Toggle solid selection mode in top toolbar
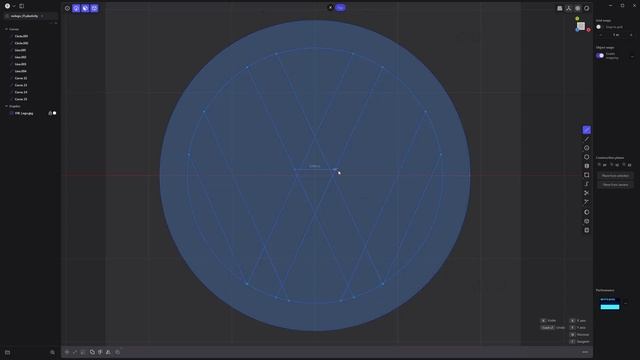This screenshot has height=360, width=640. tap(94, 8)
